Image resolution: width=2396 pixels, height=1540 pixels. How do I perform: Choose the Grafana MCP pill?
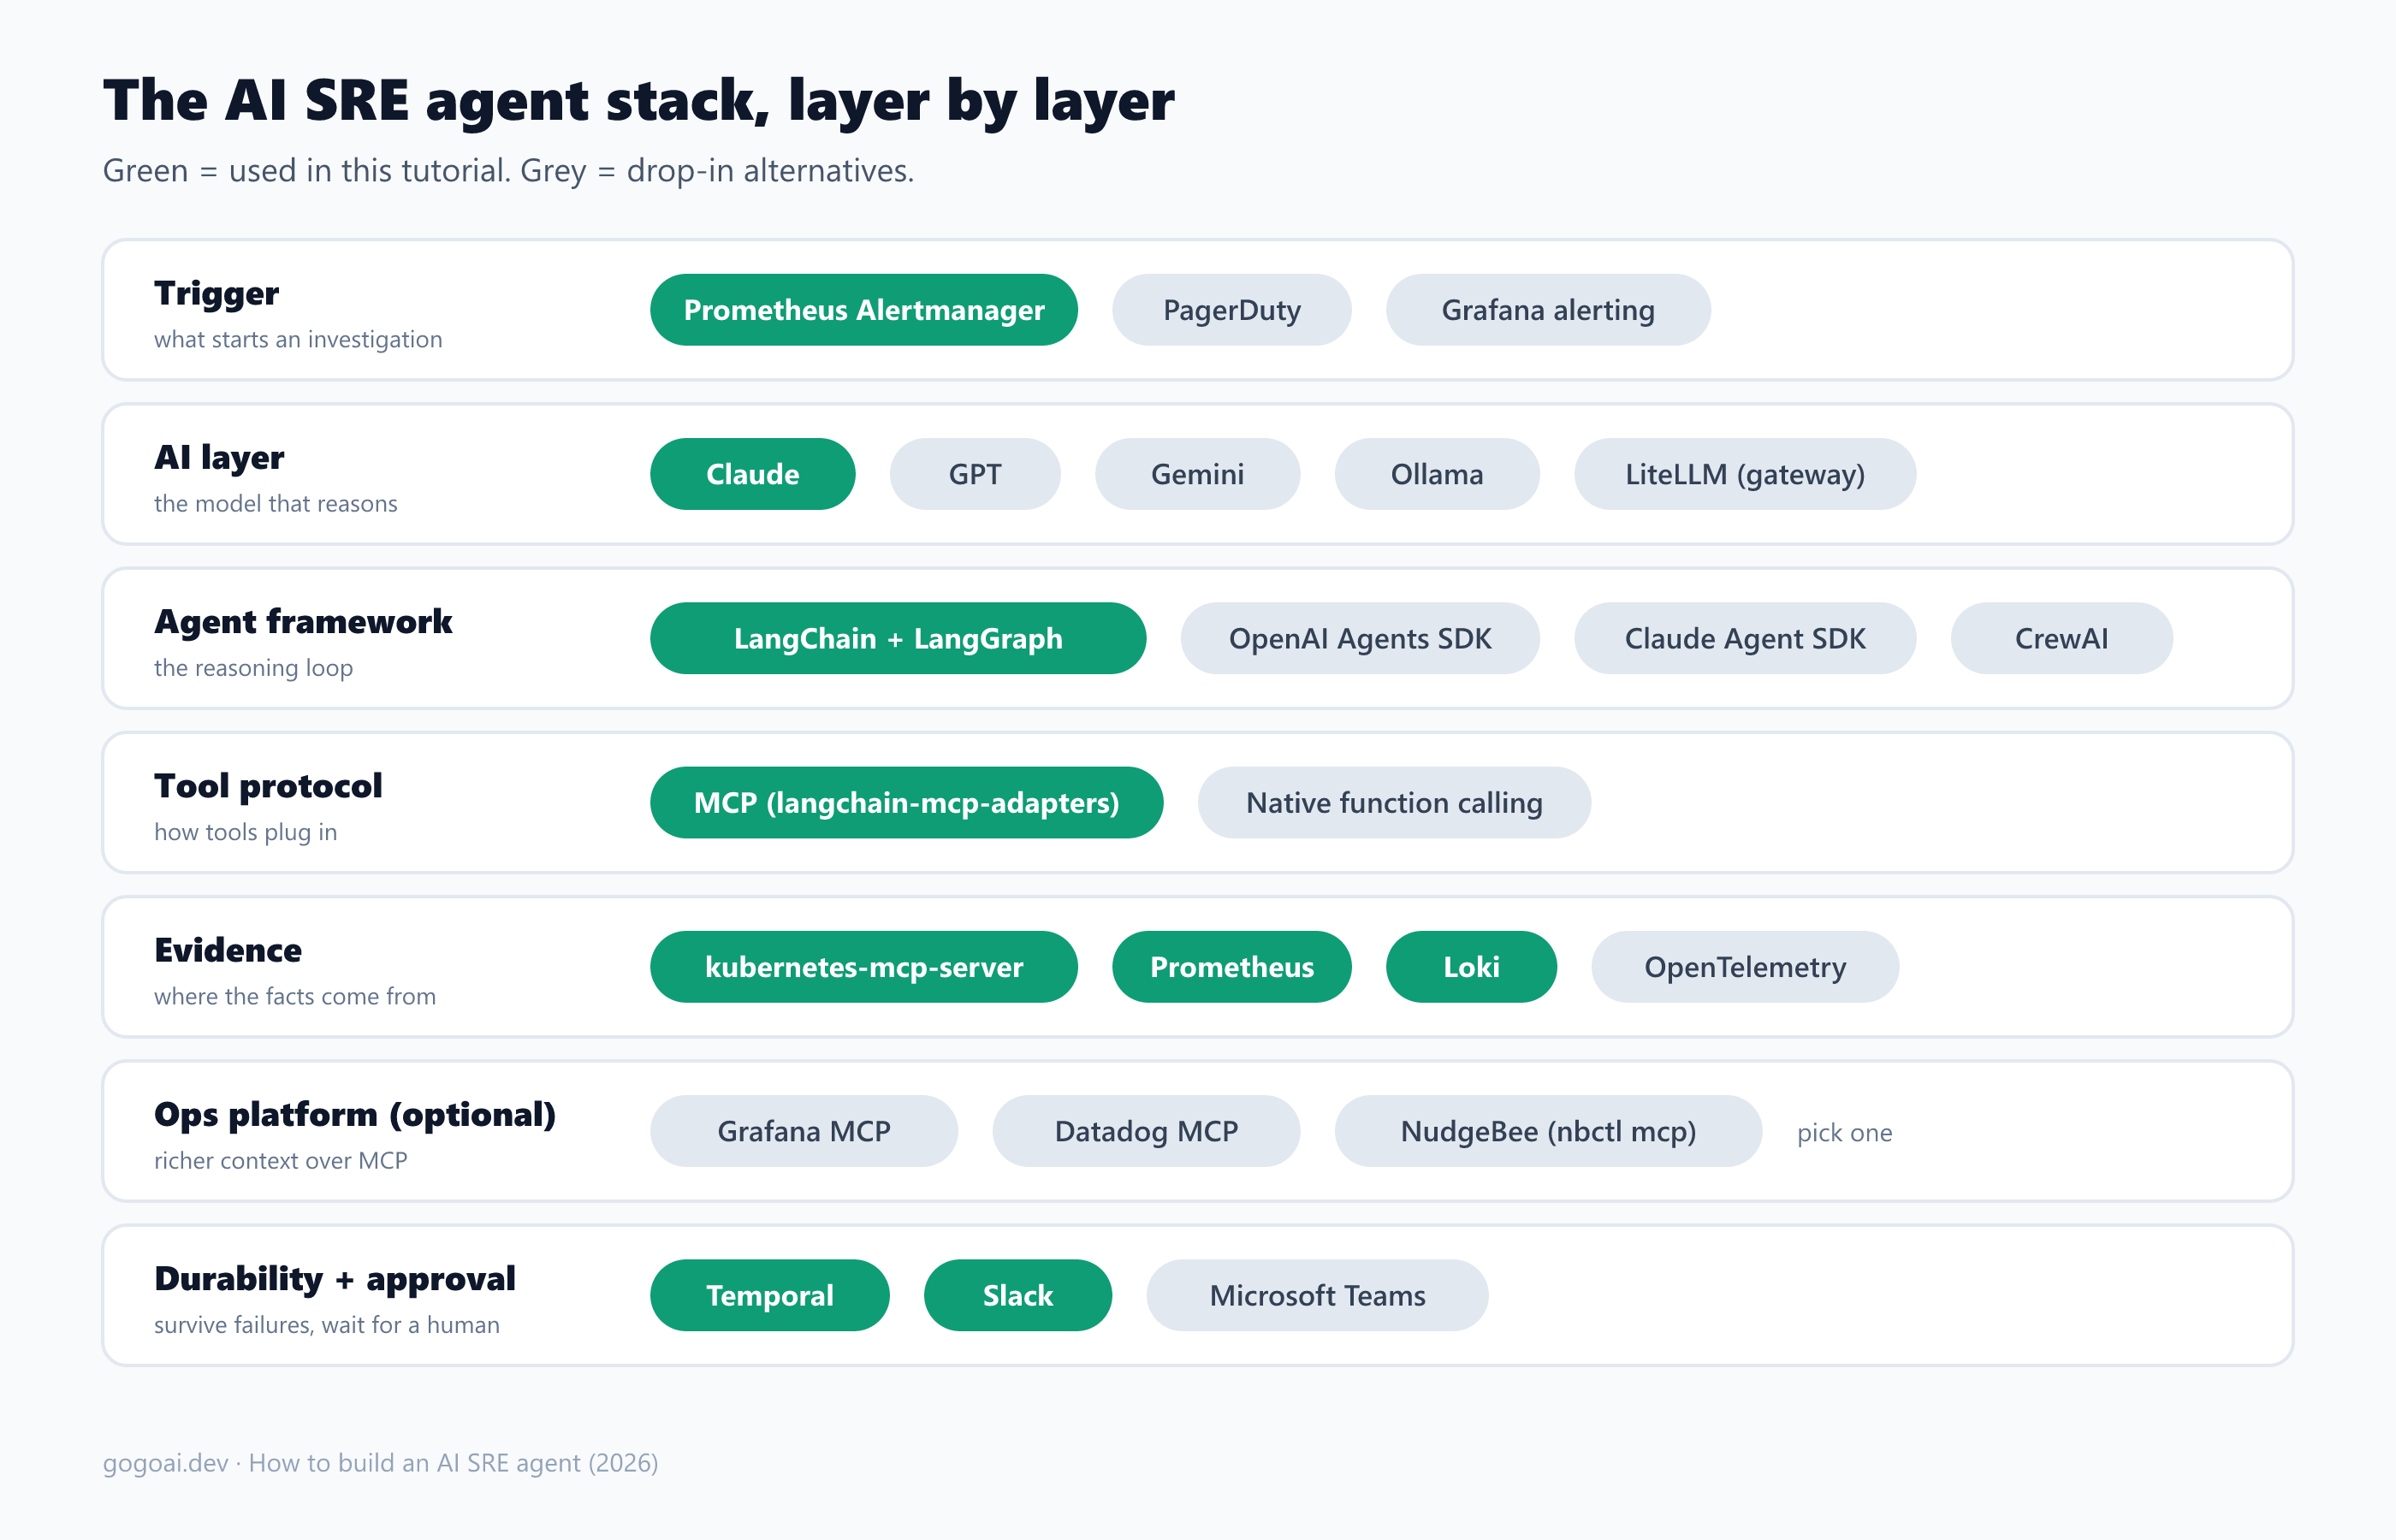pyautogui.click(x=803, y=1131)
